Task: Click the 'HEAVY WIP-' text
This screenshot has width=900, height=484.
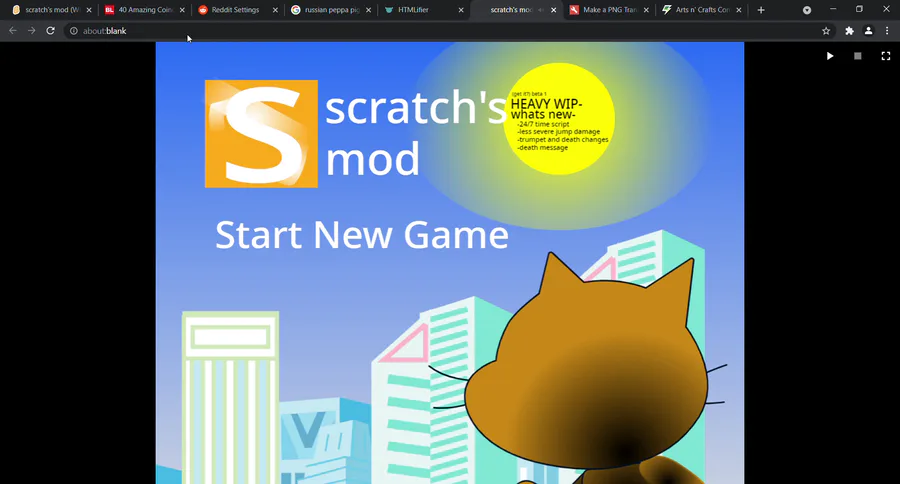Action: [x=546, y=104]
